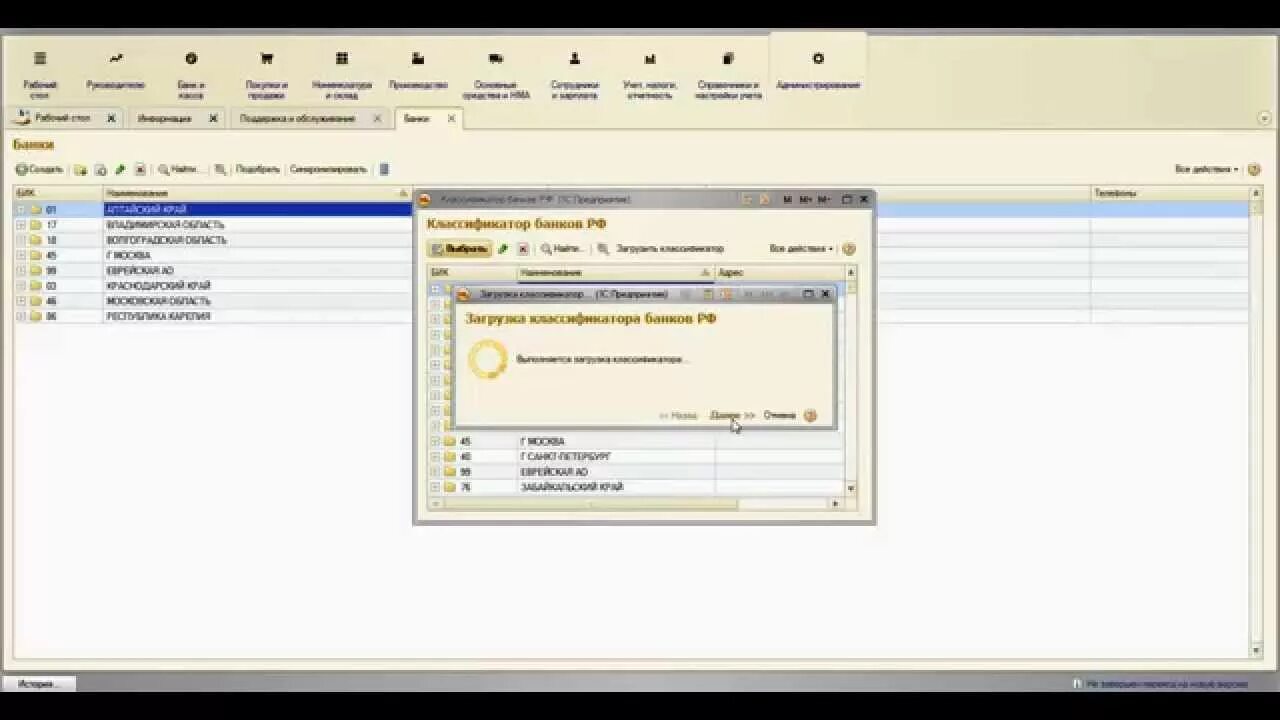Close the Поддержка и обслуживание tab
1280x720 pixels.
point(377,118)
